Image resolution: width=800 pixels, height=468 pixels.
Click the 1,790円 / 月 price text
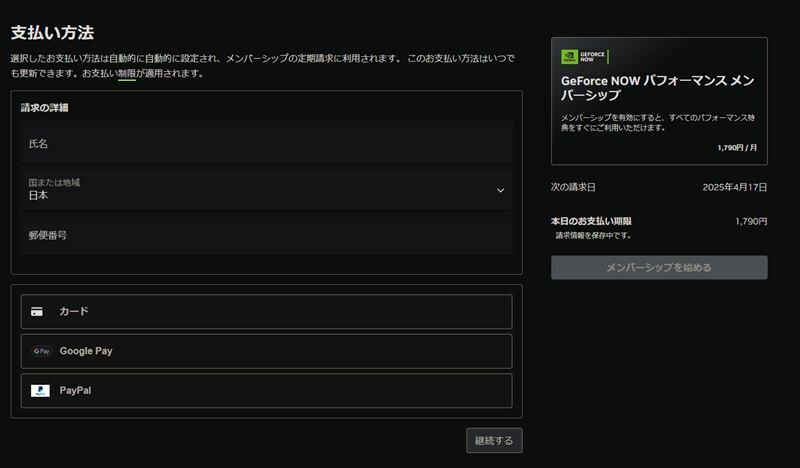737,147
